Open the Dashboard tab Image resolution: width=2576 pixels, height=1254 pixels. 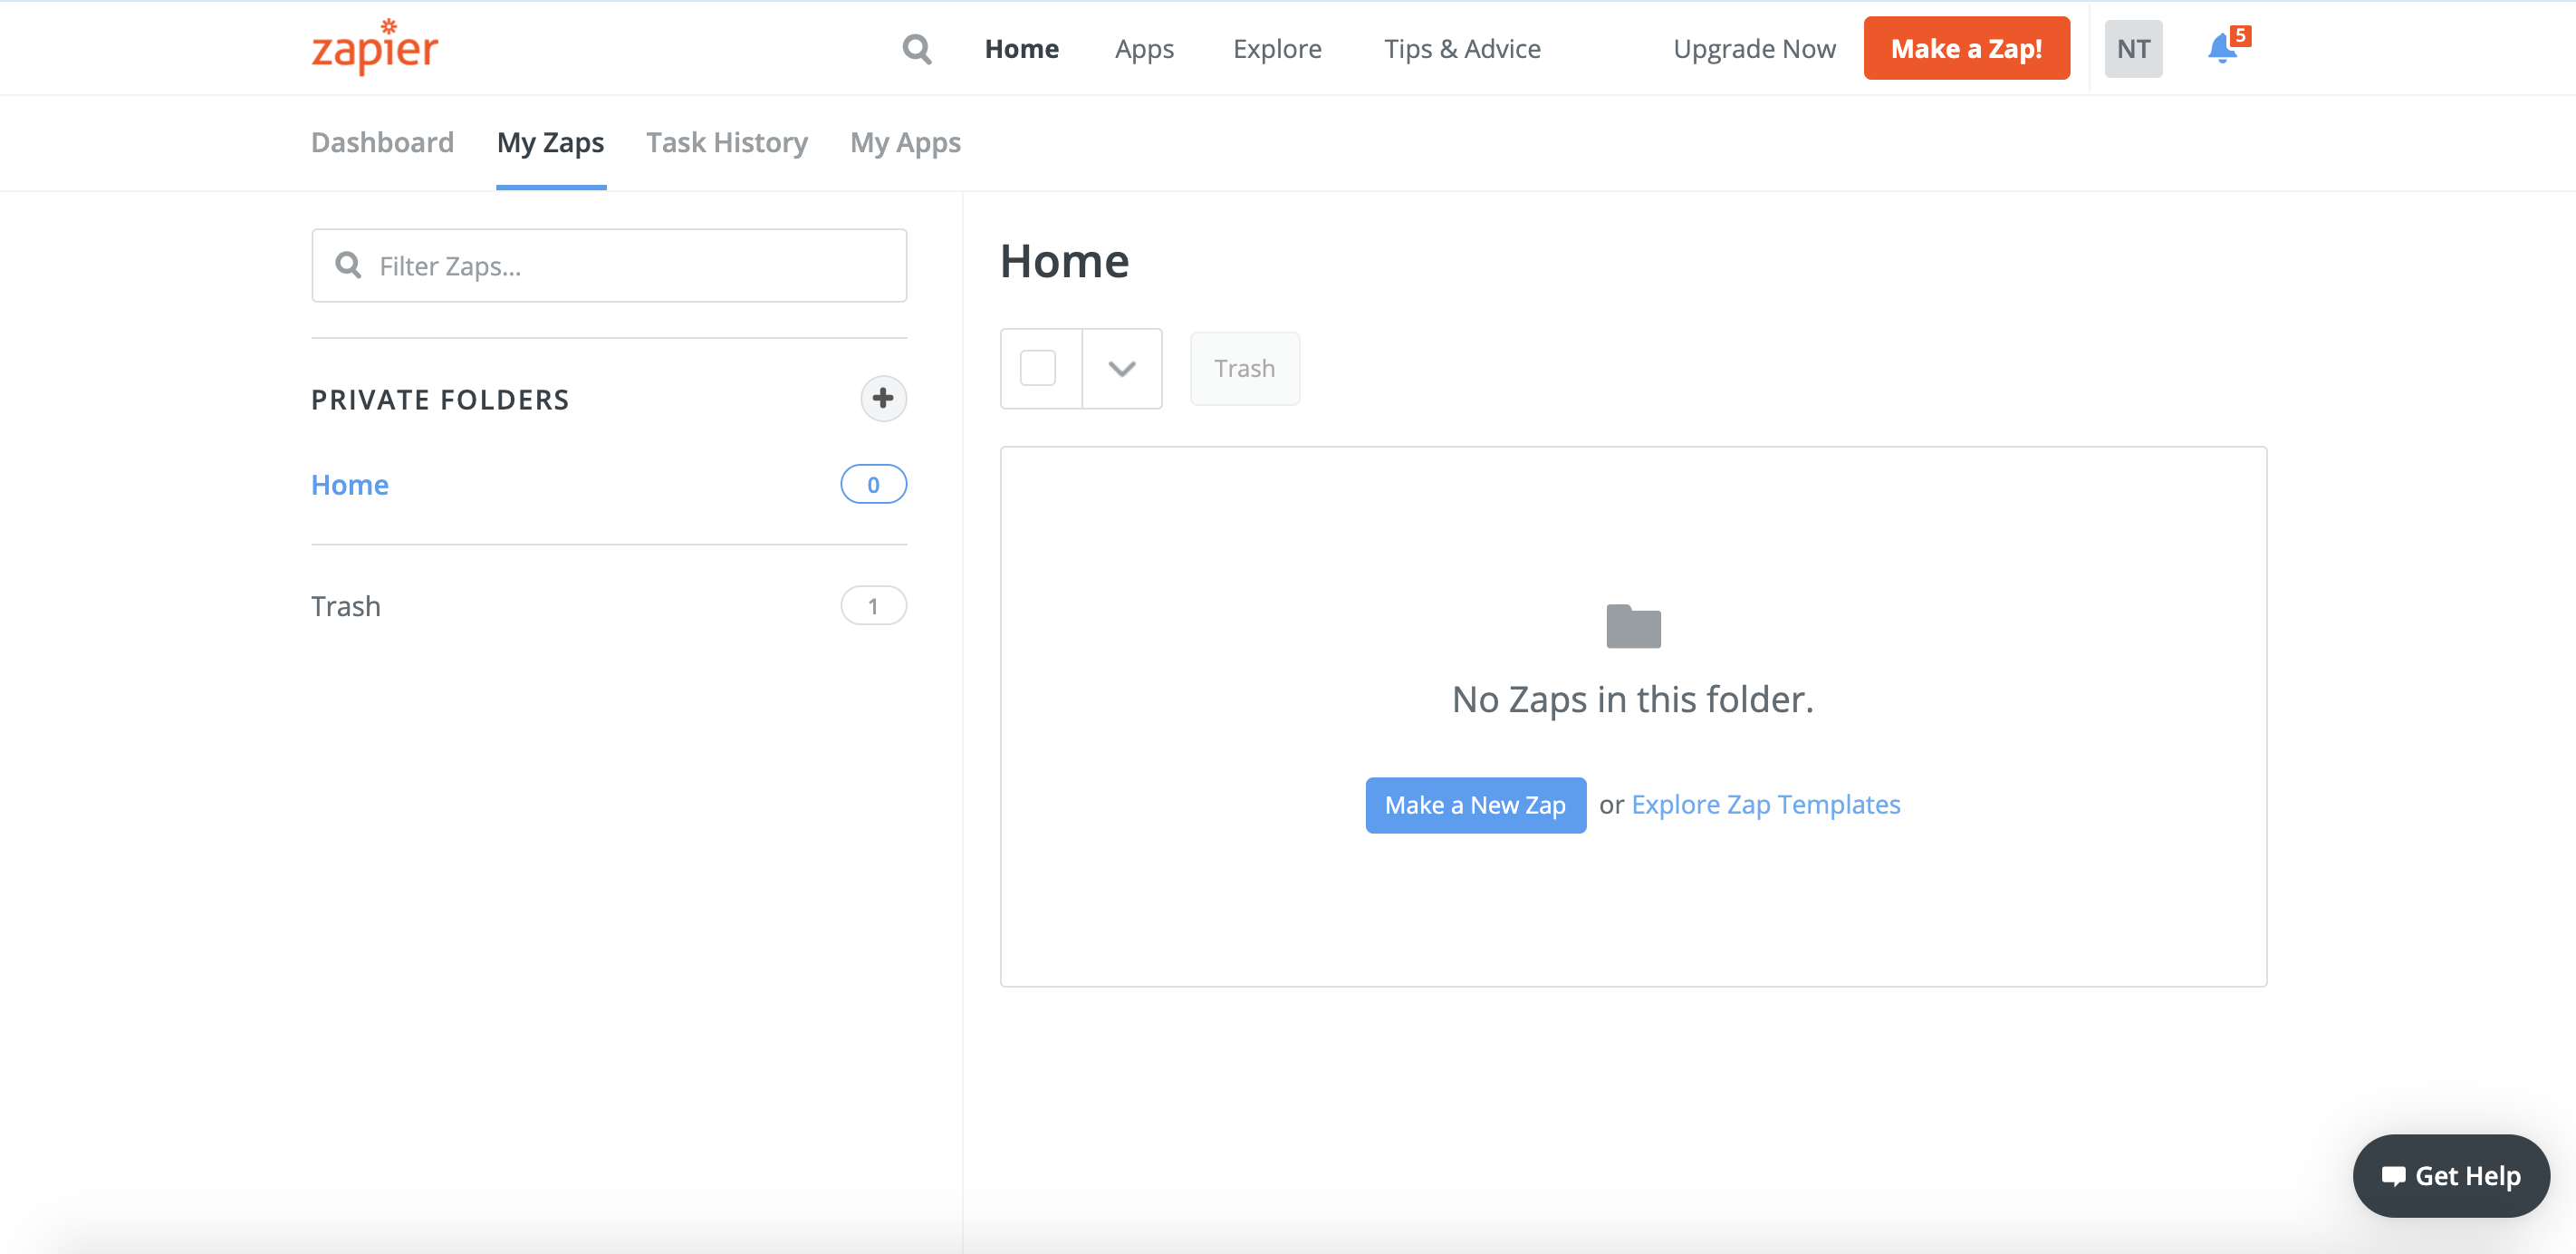pos(382,142)
